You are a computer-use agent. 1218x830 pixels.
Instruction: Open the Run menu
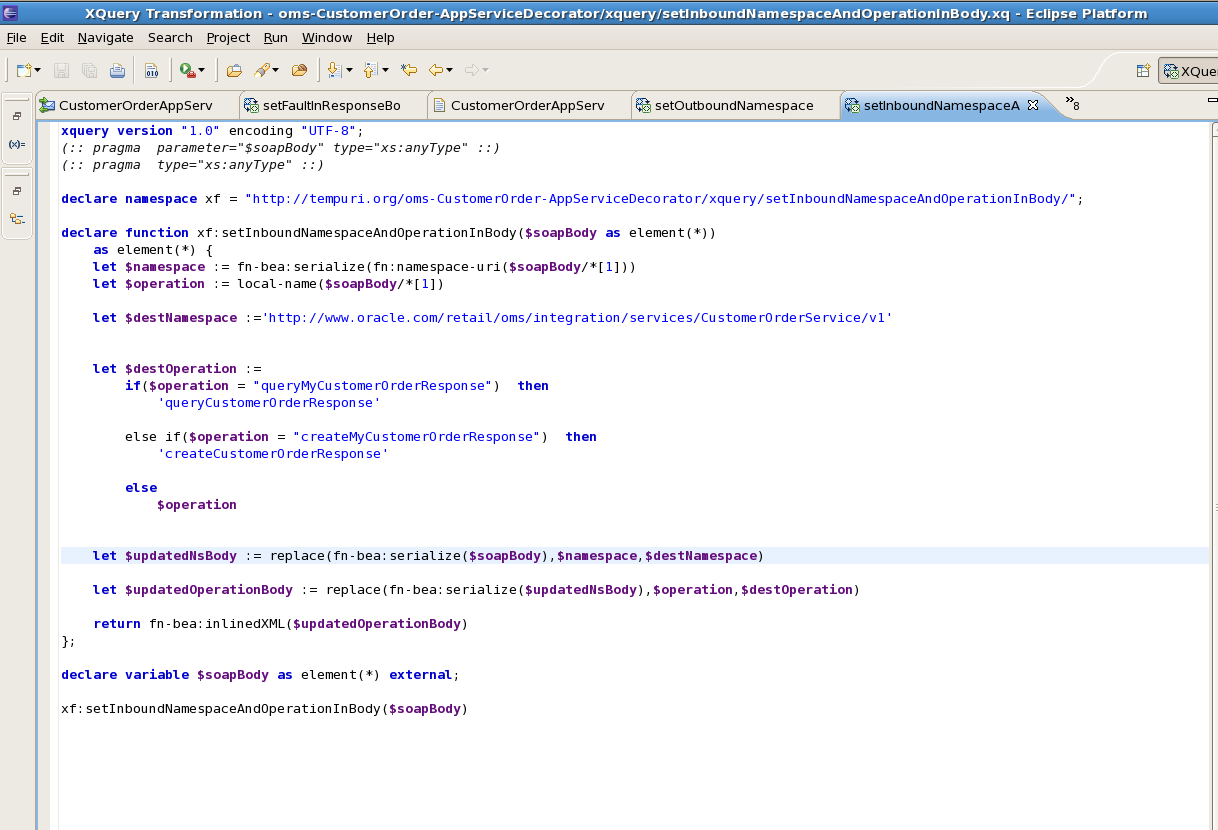click(276, 38)
